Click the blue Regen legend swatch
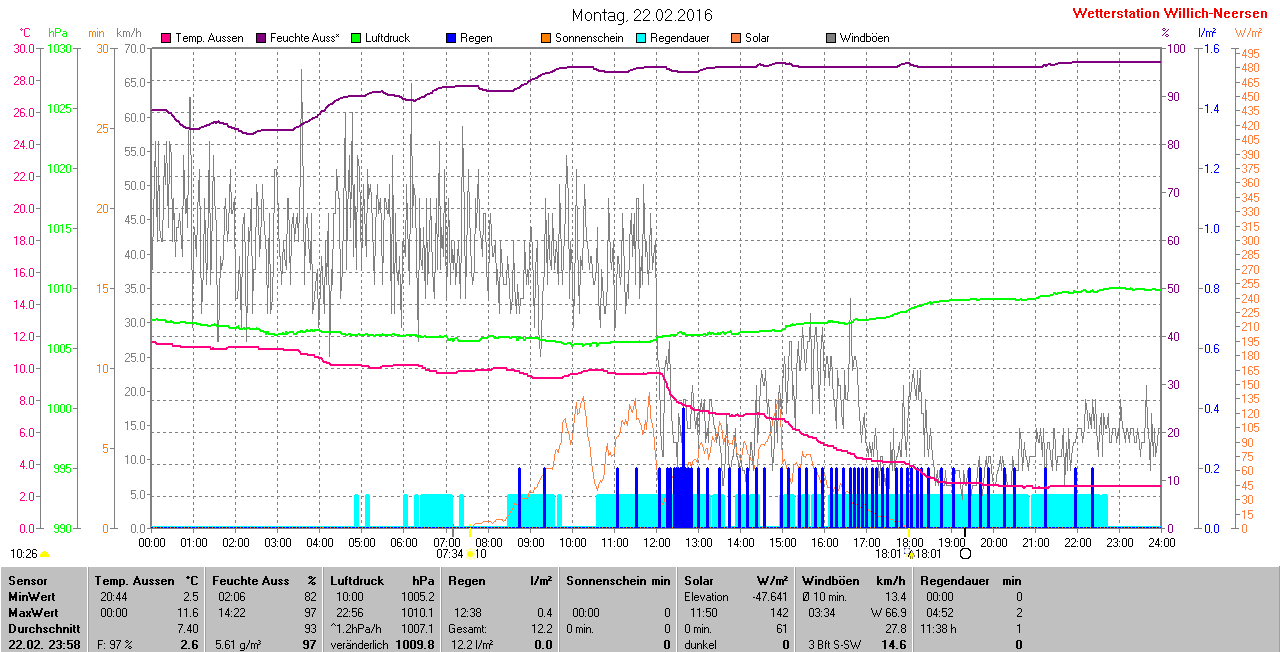This screenshot has height=652, width=1280. pyautogui.click(x=452, y=38)
